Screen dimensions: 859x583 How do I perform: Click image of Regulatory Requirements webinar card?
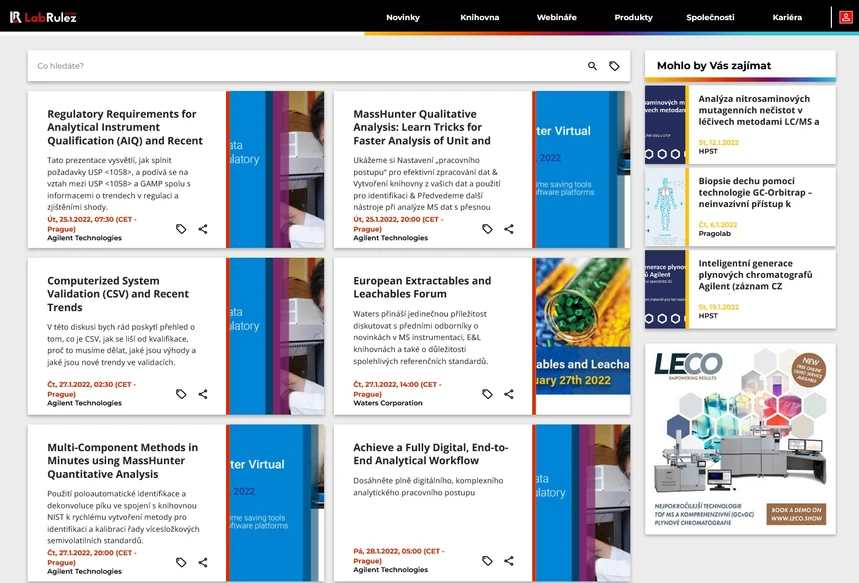tap(275, 169)
